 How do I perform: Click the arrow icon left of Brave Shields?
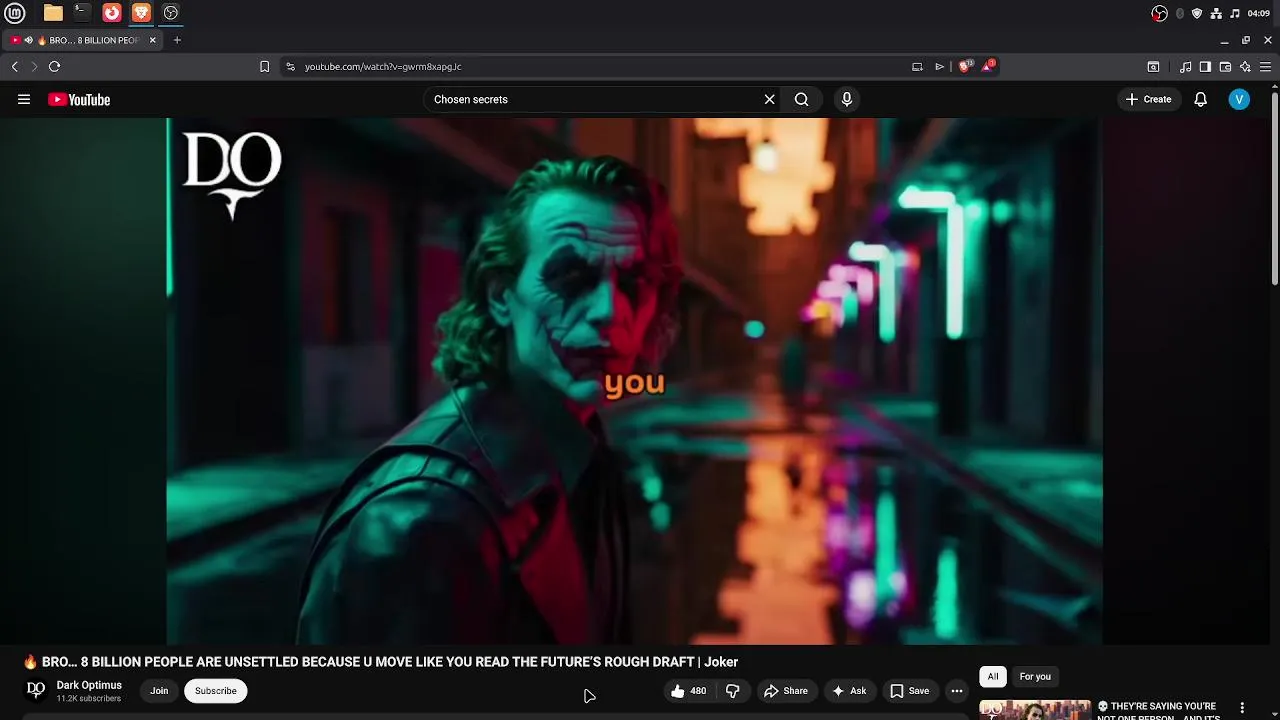tap(939, 66)
